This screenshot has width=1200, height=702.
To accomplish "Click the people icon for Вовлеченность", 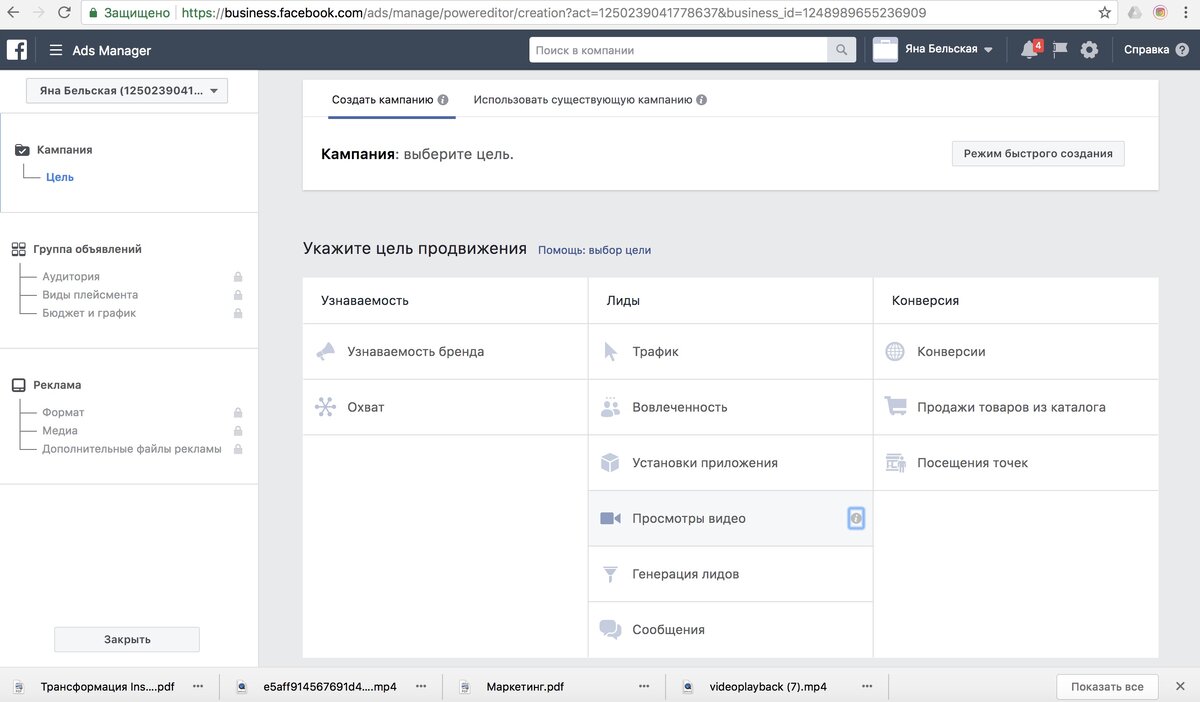I will point(610,407).
